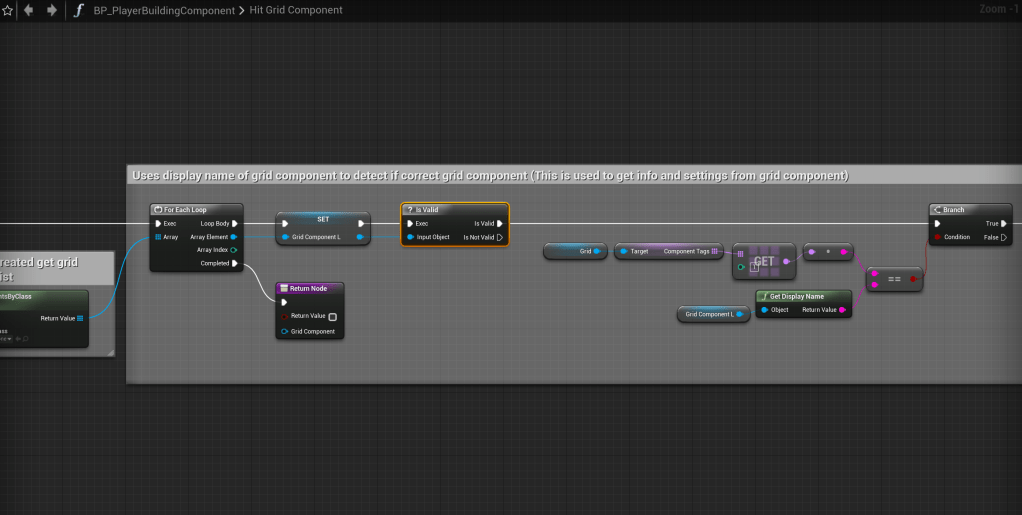Click the Array Index output pin

coord(234,250)
